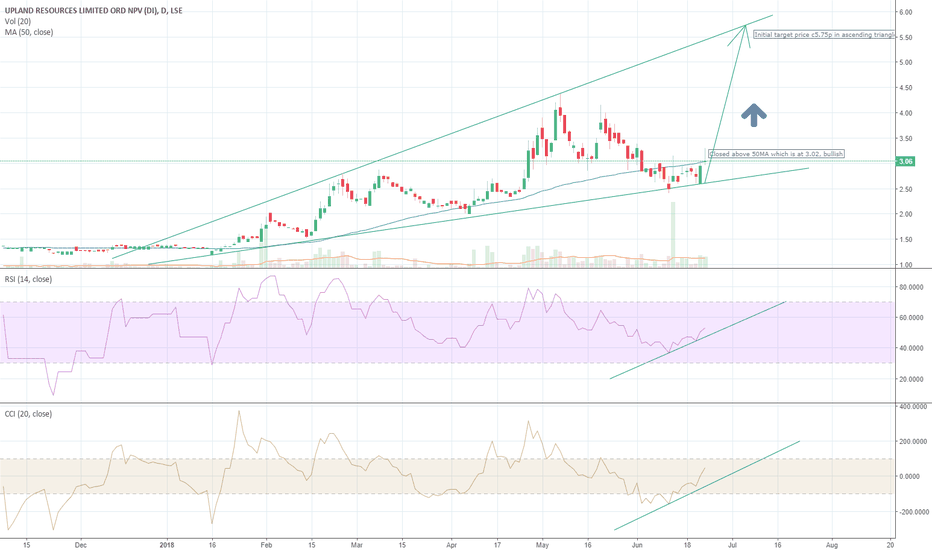
Task: Click the 2.00 price axis label
Action: tap(905, 214)
